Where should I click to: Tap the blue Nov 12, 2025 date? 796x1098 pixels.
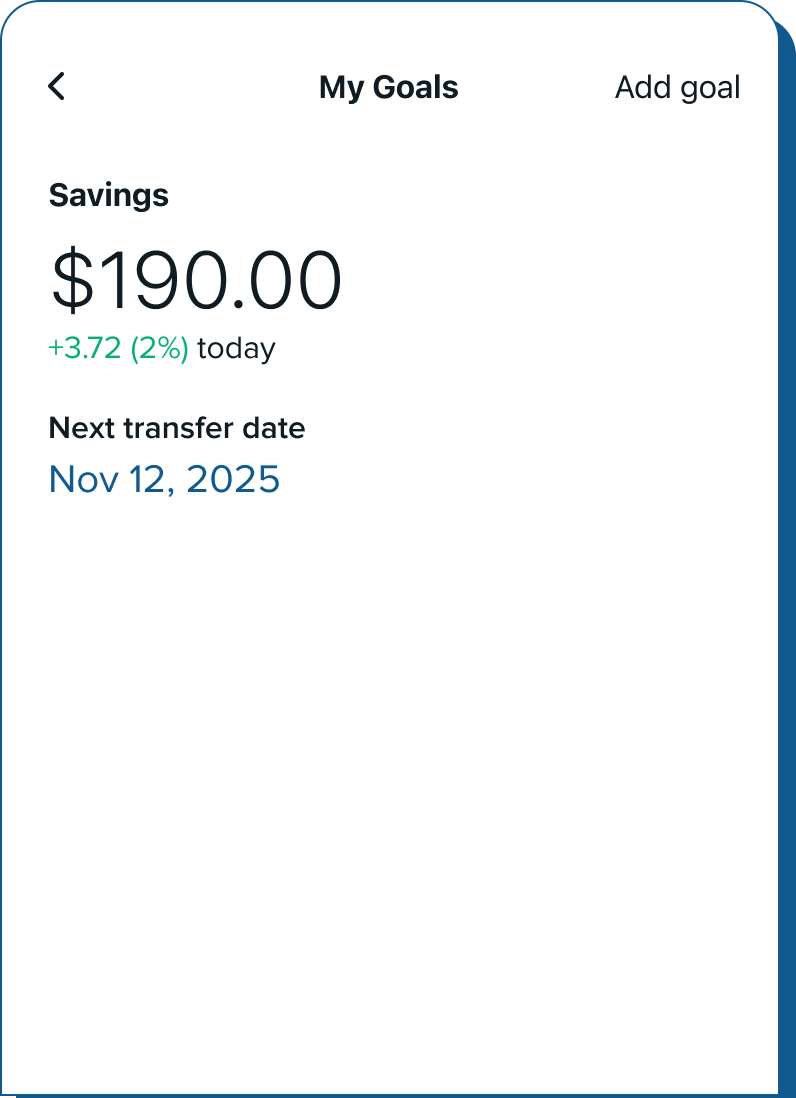pos(164,479)
